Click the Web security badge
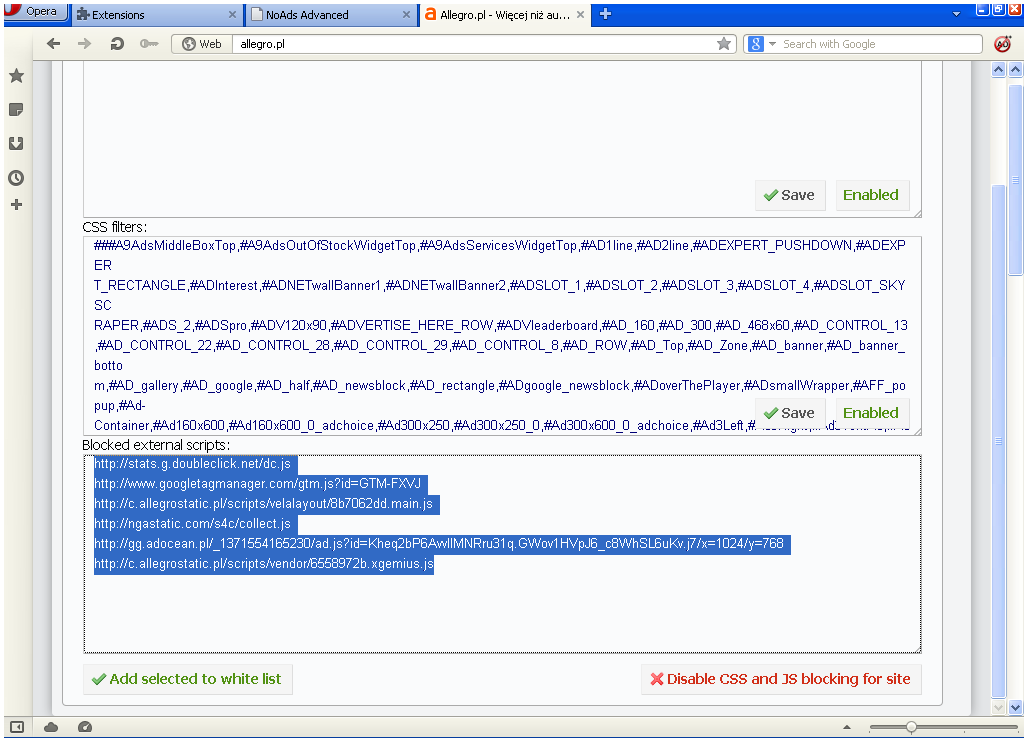1024x738 pixels. pos(202,44)
